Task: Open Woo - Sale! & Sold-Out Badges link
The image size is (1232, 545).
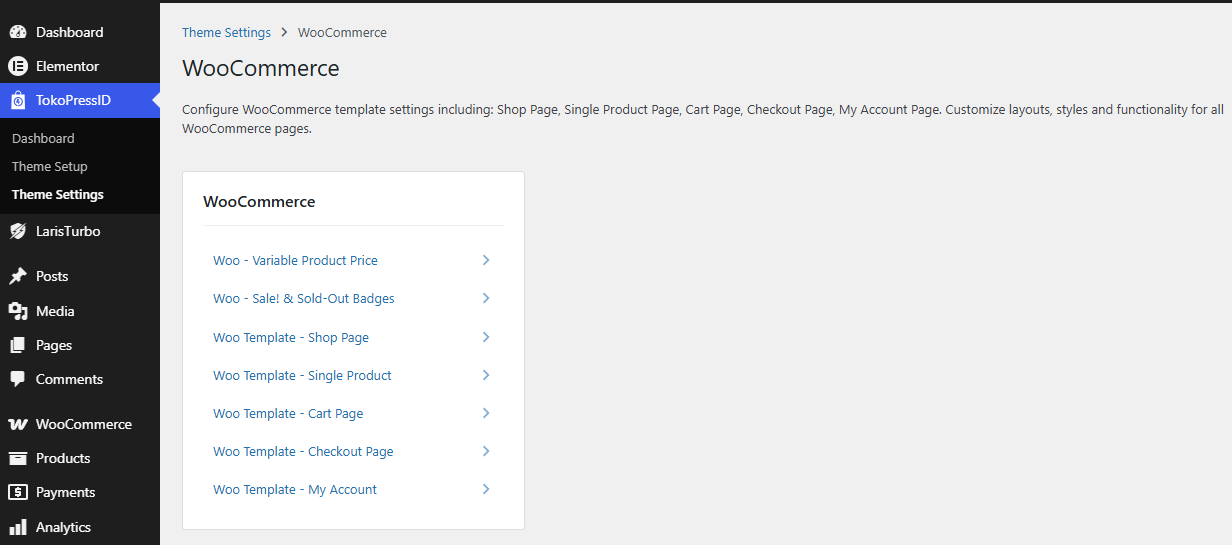Action: [x=304, y=298]
